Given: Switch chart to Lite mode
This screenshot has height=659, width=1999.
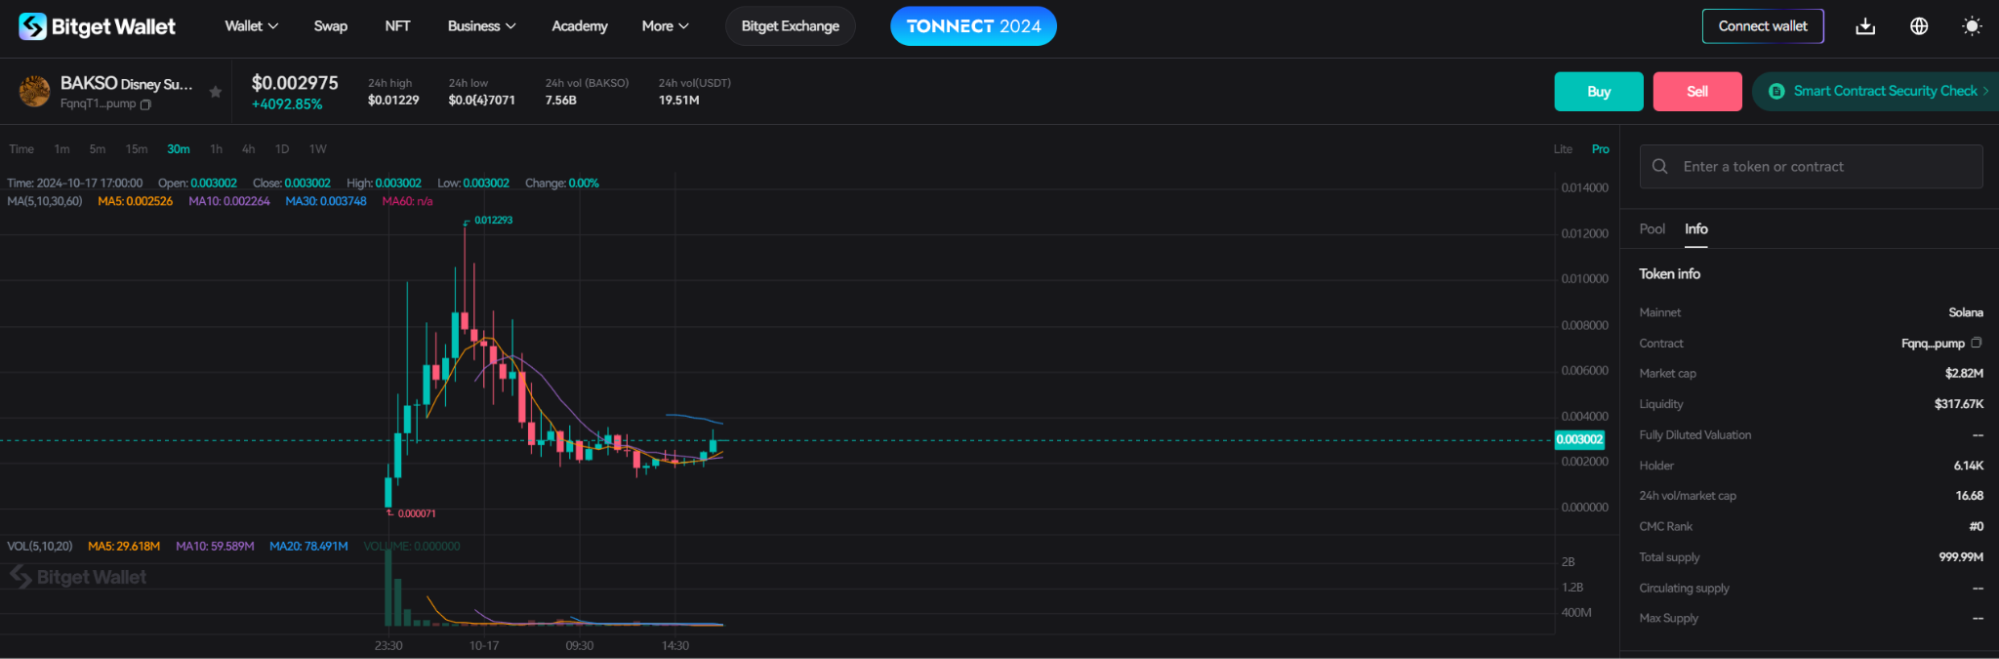Looking at the screenshot, I should 1563,149.
